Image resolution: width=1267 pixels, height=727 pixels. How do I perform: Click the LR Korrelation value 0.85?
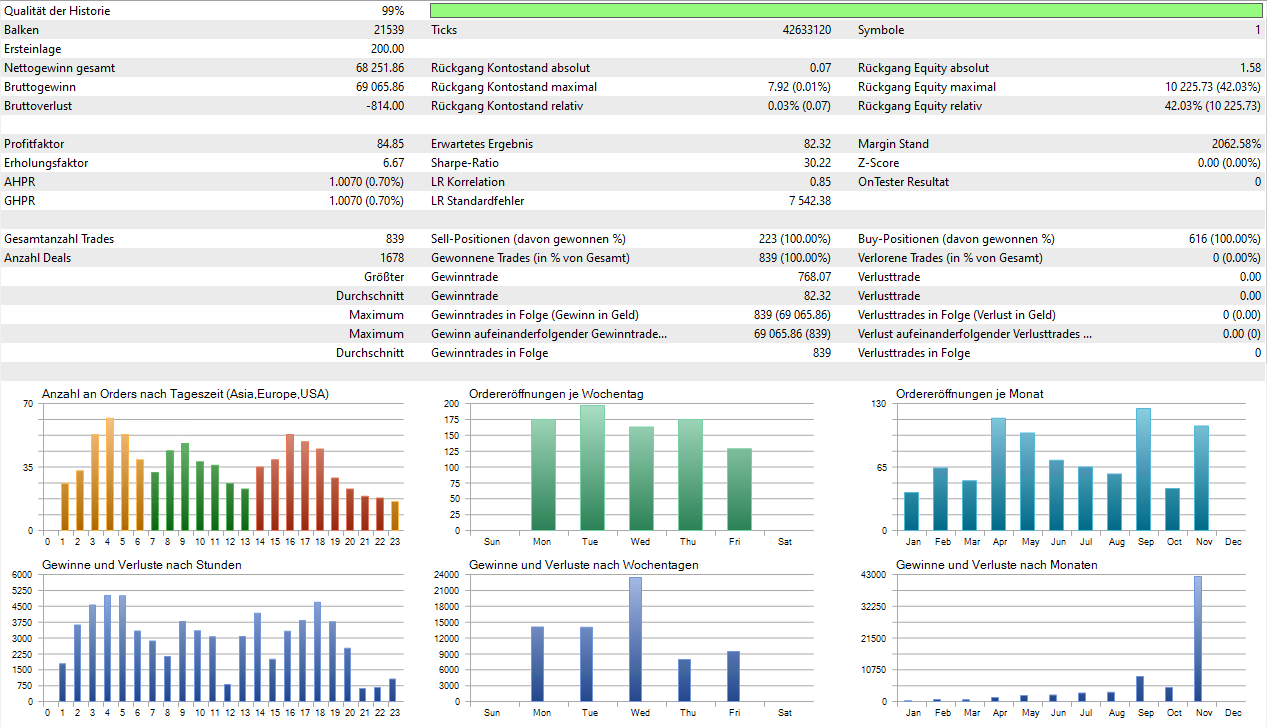821,182
